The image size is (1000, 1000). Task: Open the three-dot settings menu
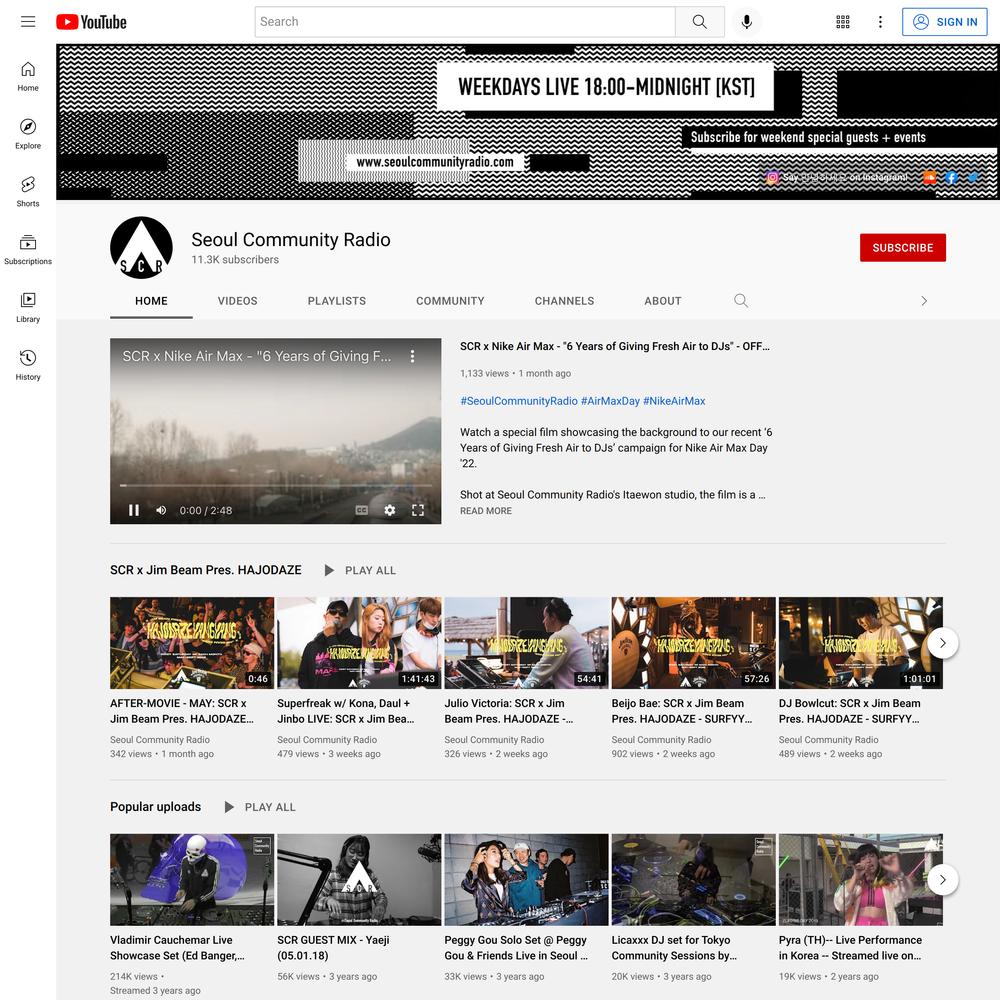[880, 22]
